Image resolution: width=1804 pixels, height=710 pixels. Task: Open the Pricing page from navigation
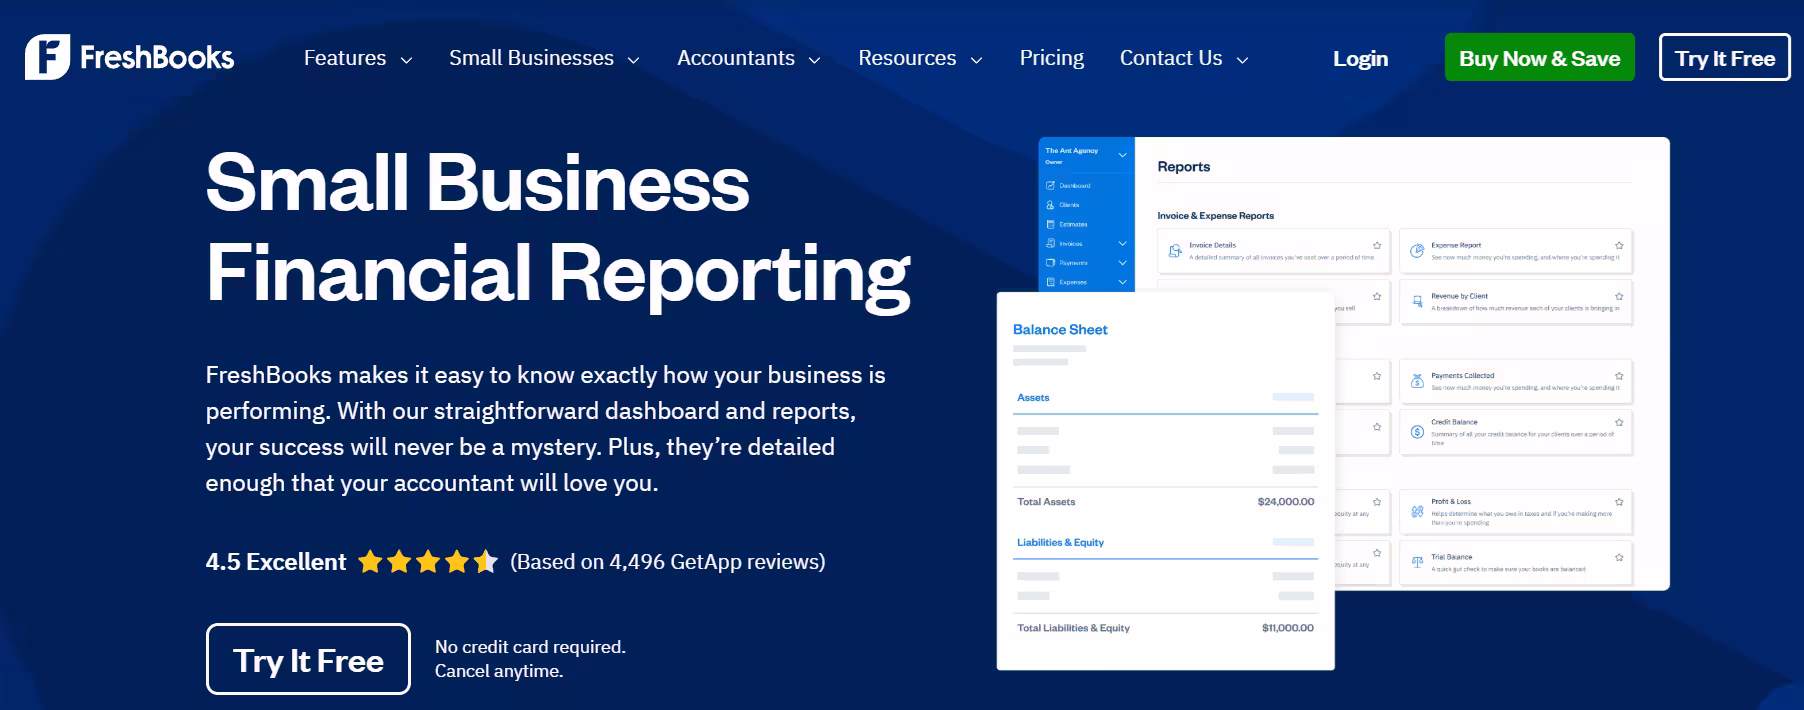pos(1051,59)
